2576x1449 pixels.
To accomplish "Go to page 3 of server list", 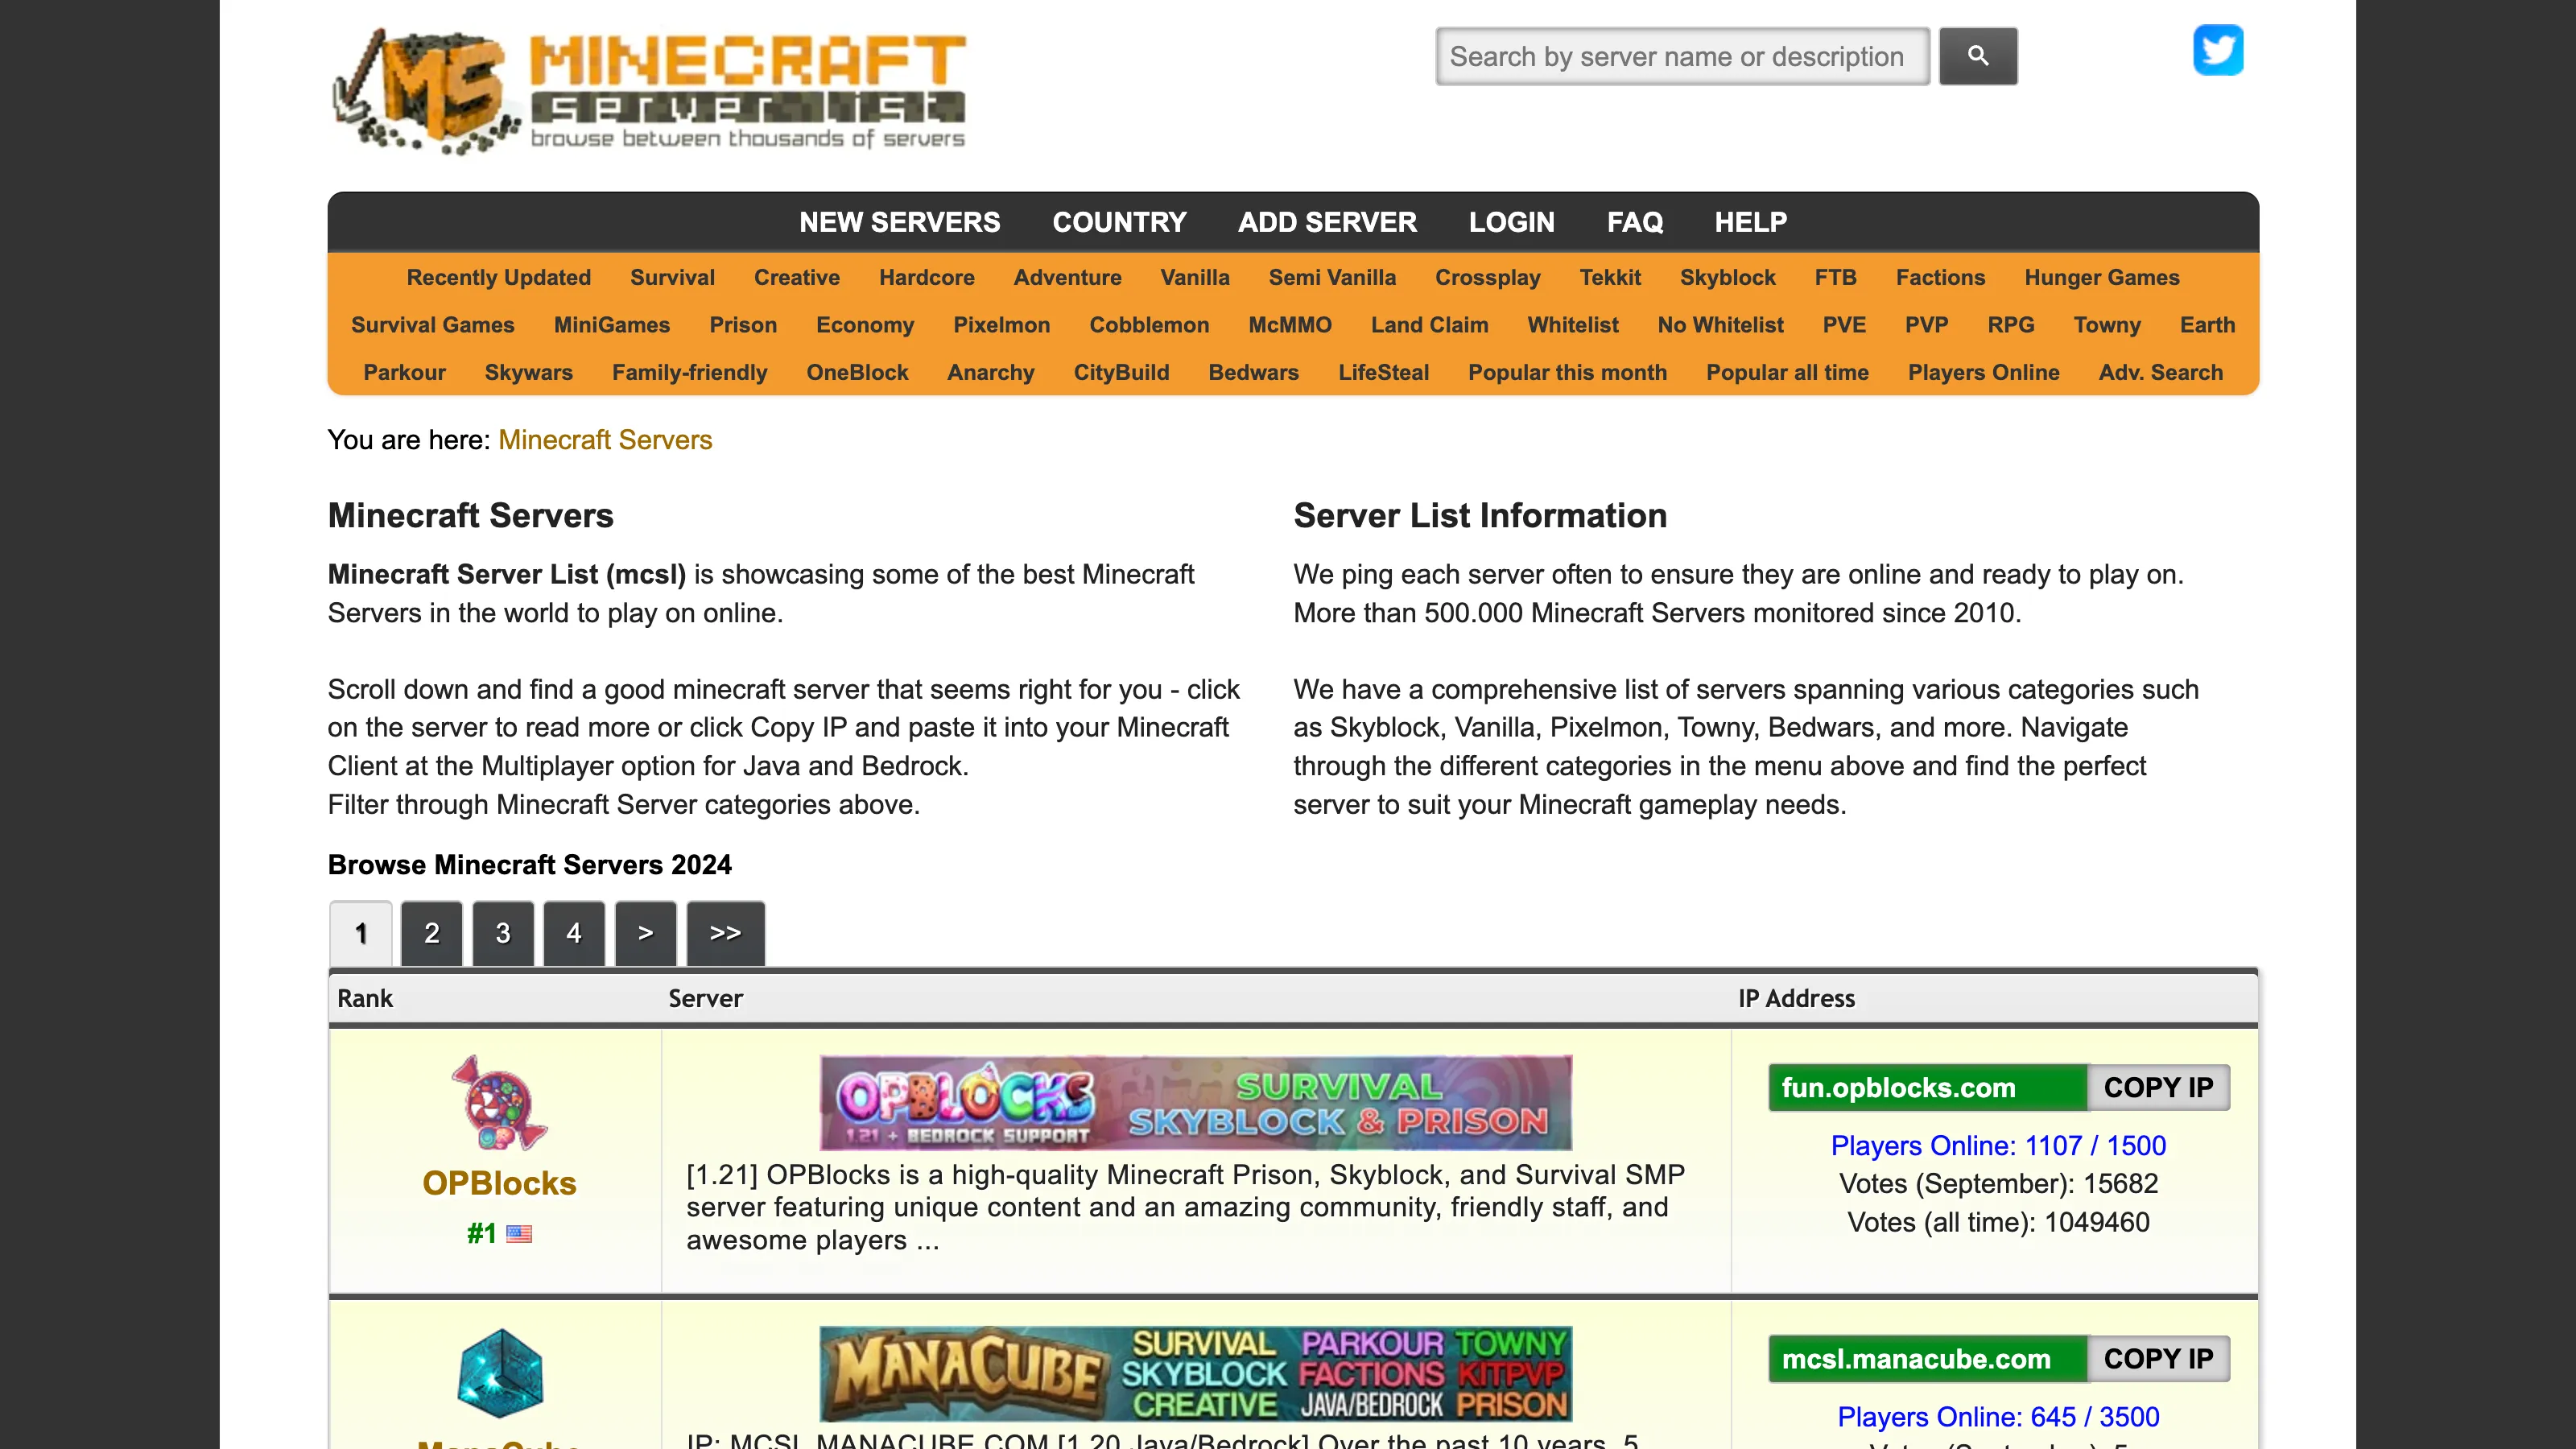I will [x=503, y=933].
